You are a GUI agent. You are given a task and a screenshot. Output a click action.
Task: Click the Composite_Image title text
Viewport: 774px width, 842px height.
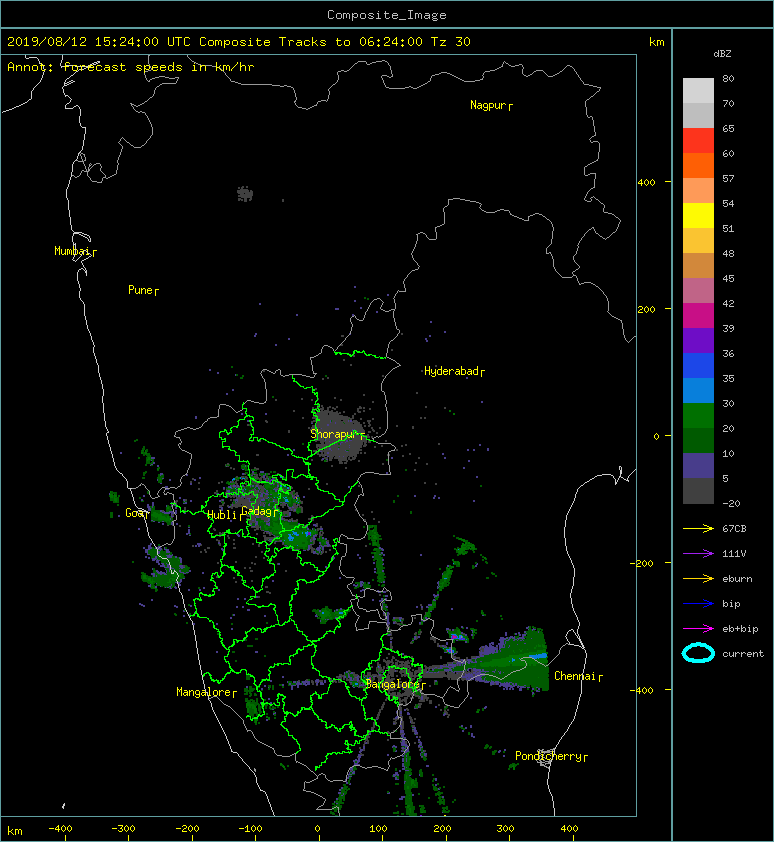coord(387,15)
